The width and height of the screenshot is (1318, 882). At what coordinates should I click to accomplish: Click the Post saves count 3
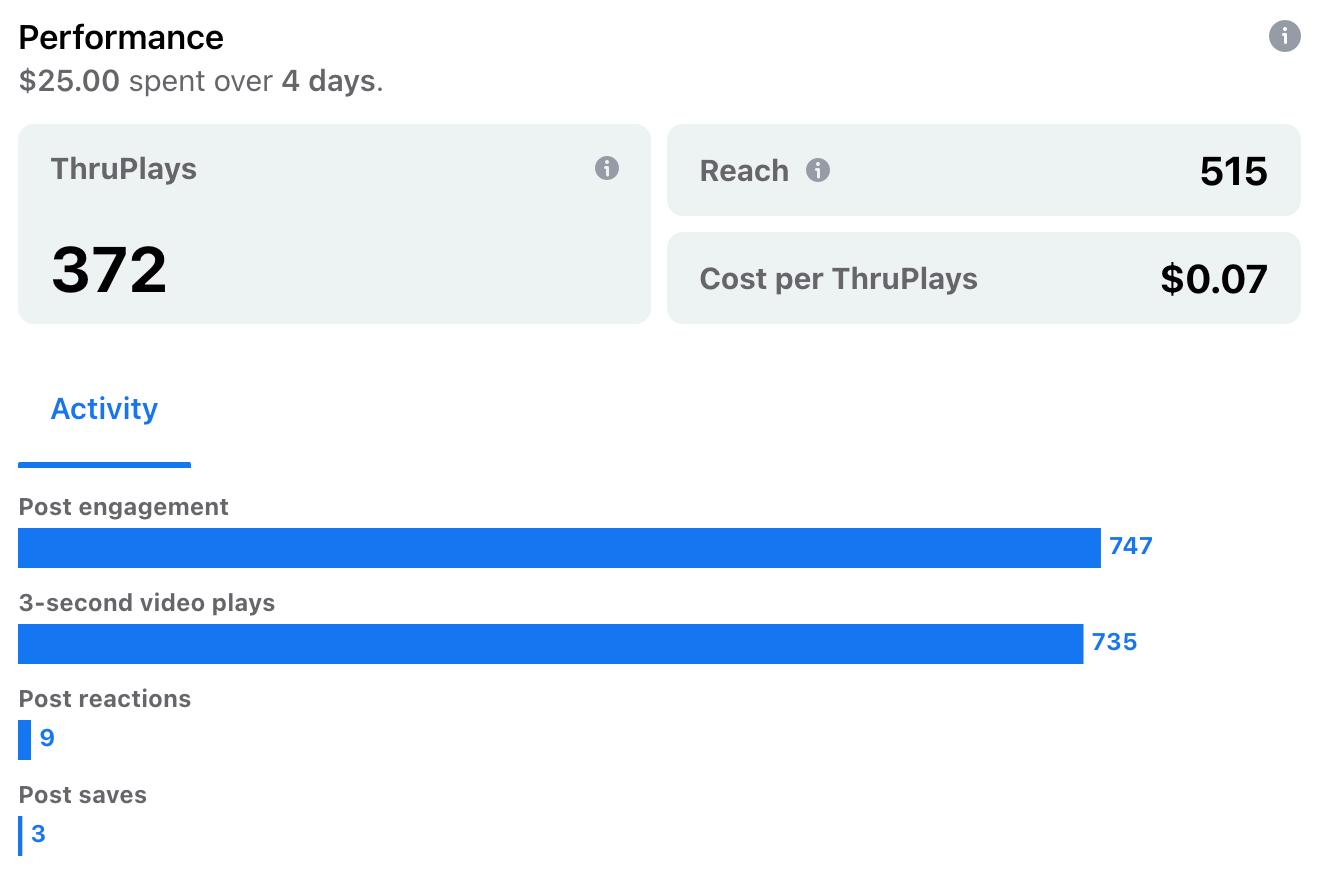(x=38, y=834)
